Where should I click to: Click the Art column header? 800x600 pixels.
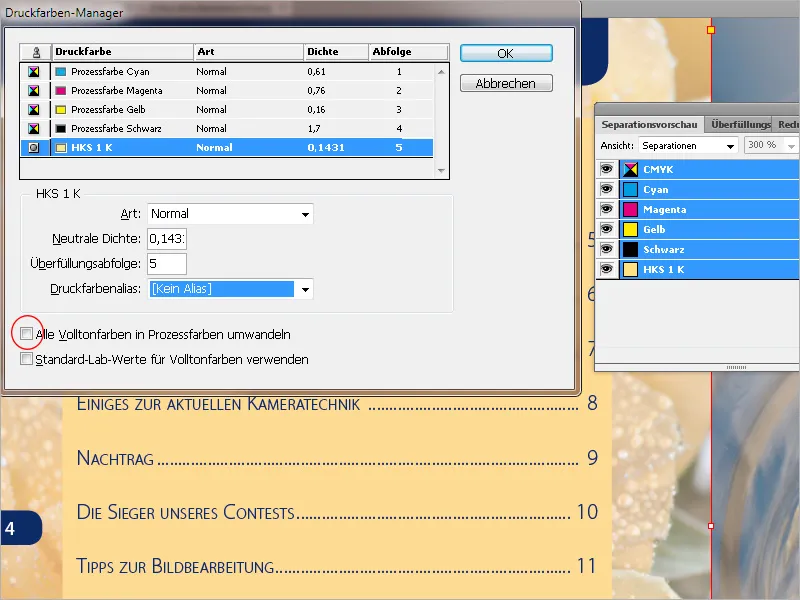tap(248, 52)
